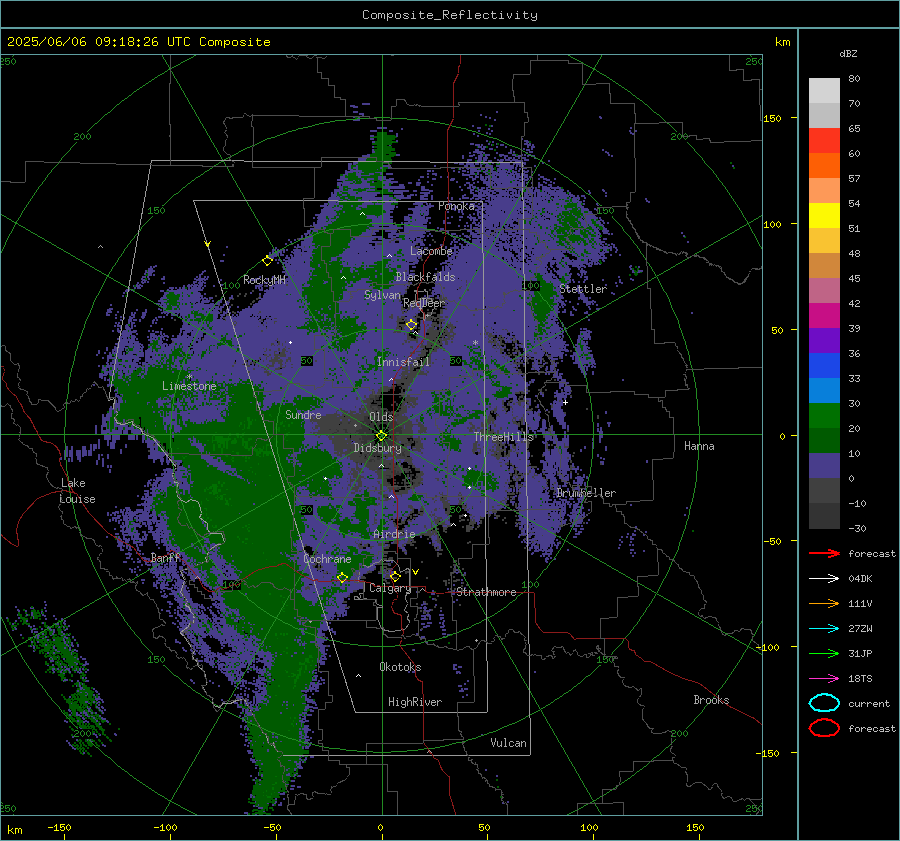
Task: Click the orange 111V arrow legend icon
Action: (x=824, y=603)
